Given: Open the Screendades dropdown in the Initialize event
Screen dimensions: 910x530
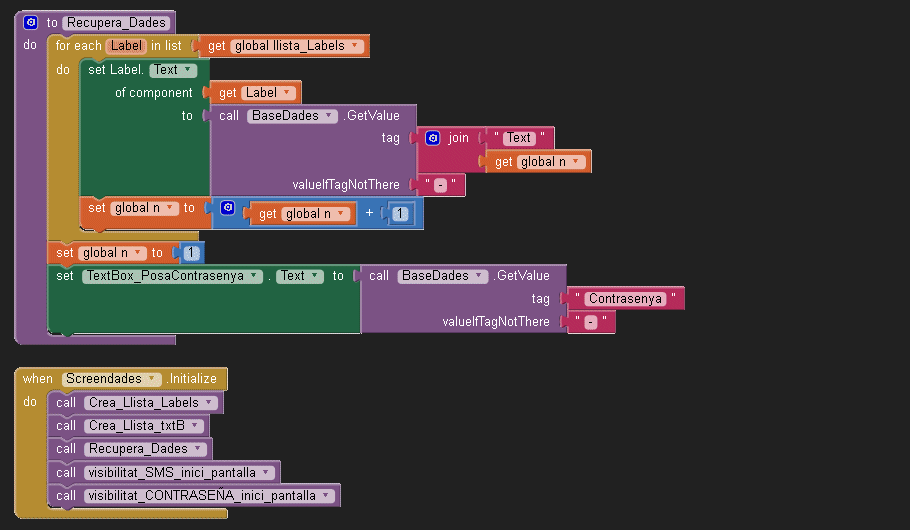Looking at the screenshot, I should pyautogui.click(x=152, y=379).
